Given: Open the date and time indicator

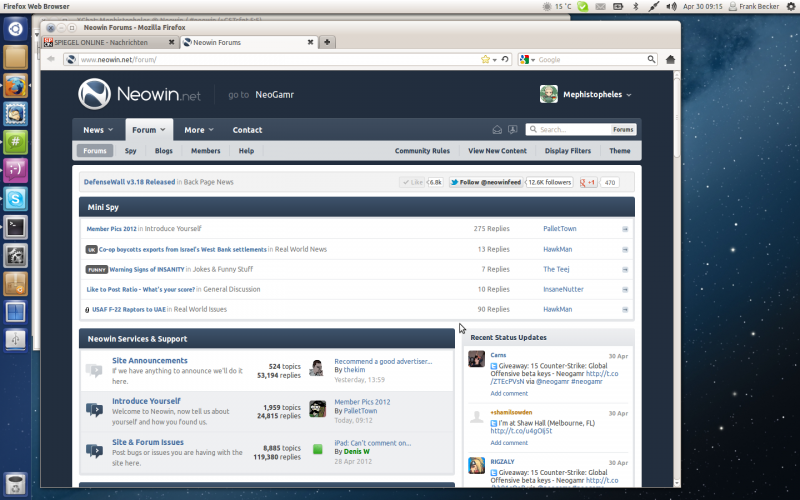Looking at the screenshot, I should coord(703,7).
